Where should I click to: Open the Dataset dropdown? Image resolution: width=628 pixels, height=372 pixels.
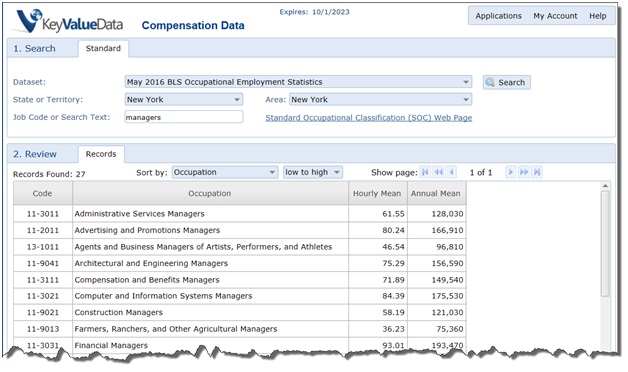point(298,82)
